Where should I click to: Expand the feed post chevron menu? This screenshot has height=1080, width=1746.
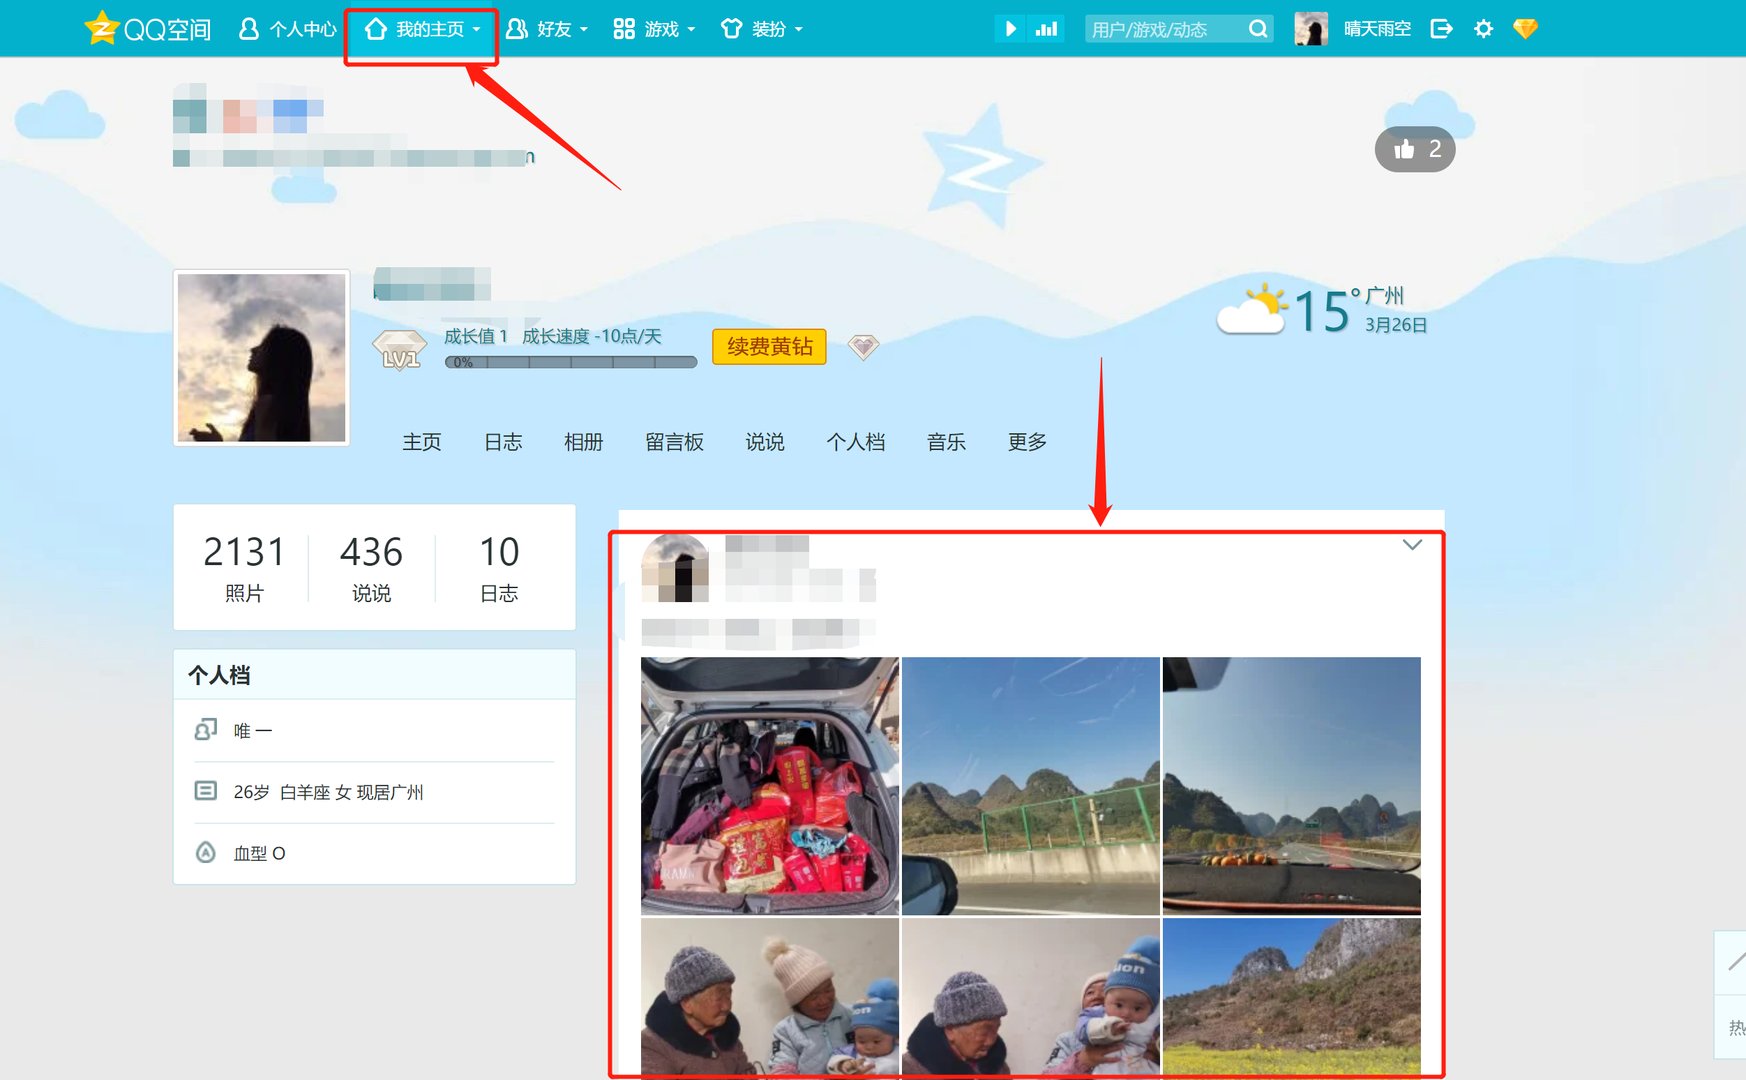coord(1412,545)
